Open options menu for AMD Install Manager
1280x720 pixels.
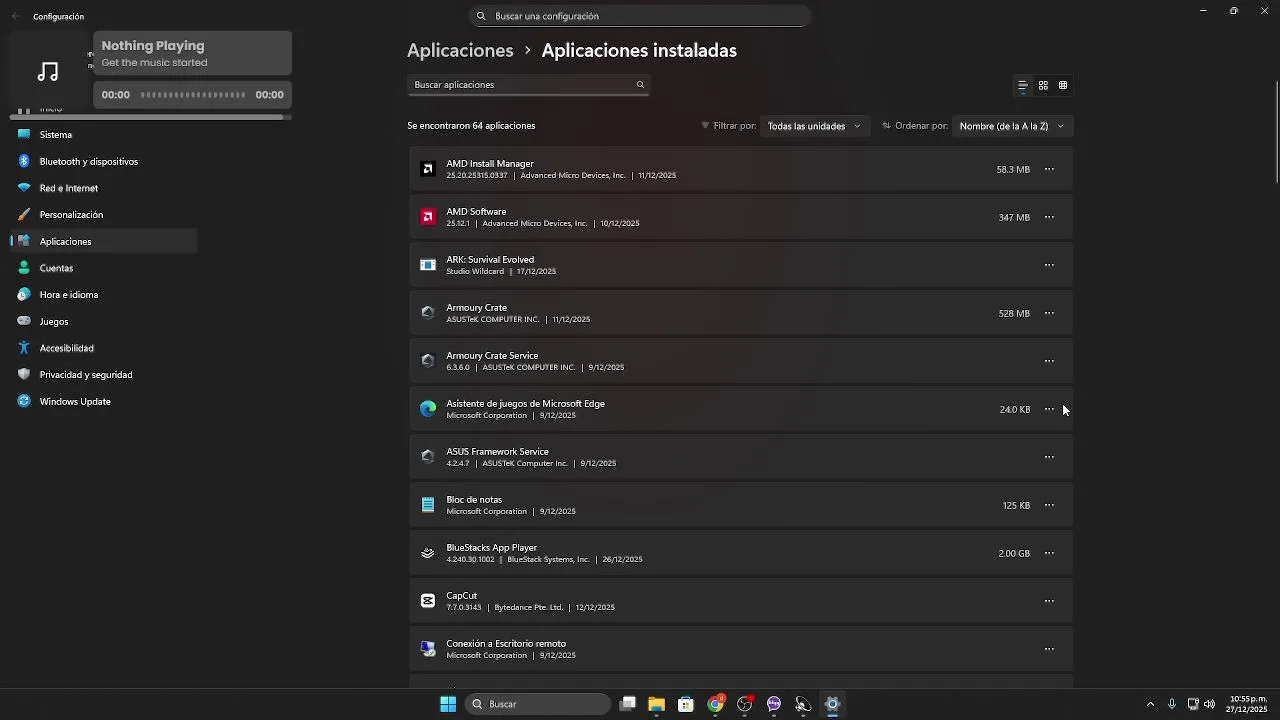[x=1049, y=169]
